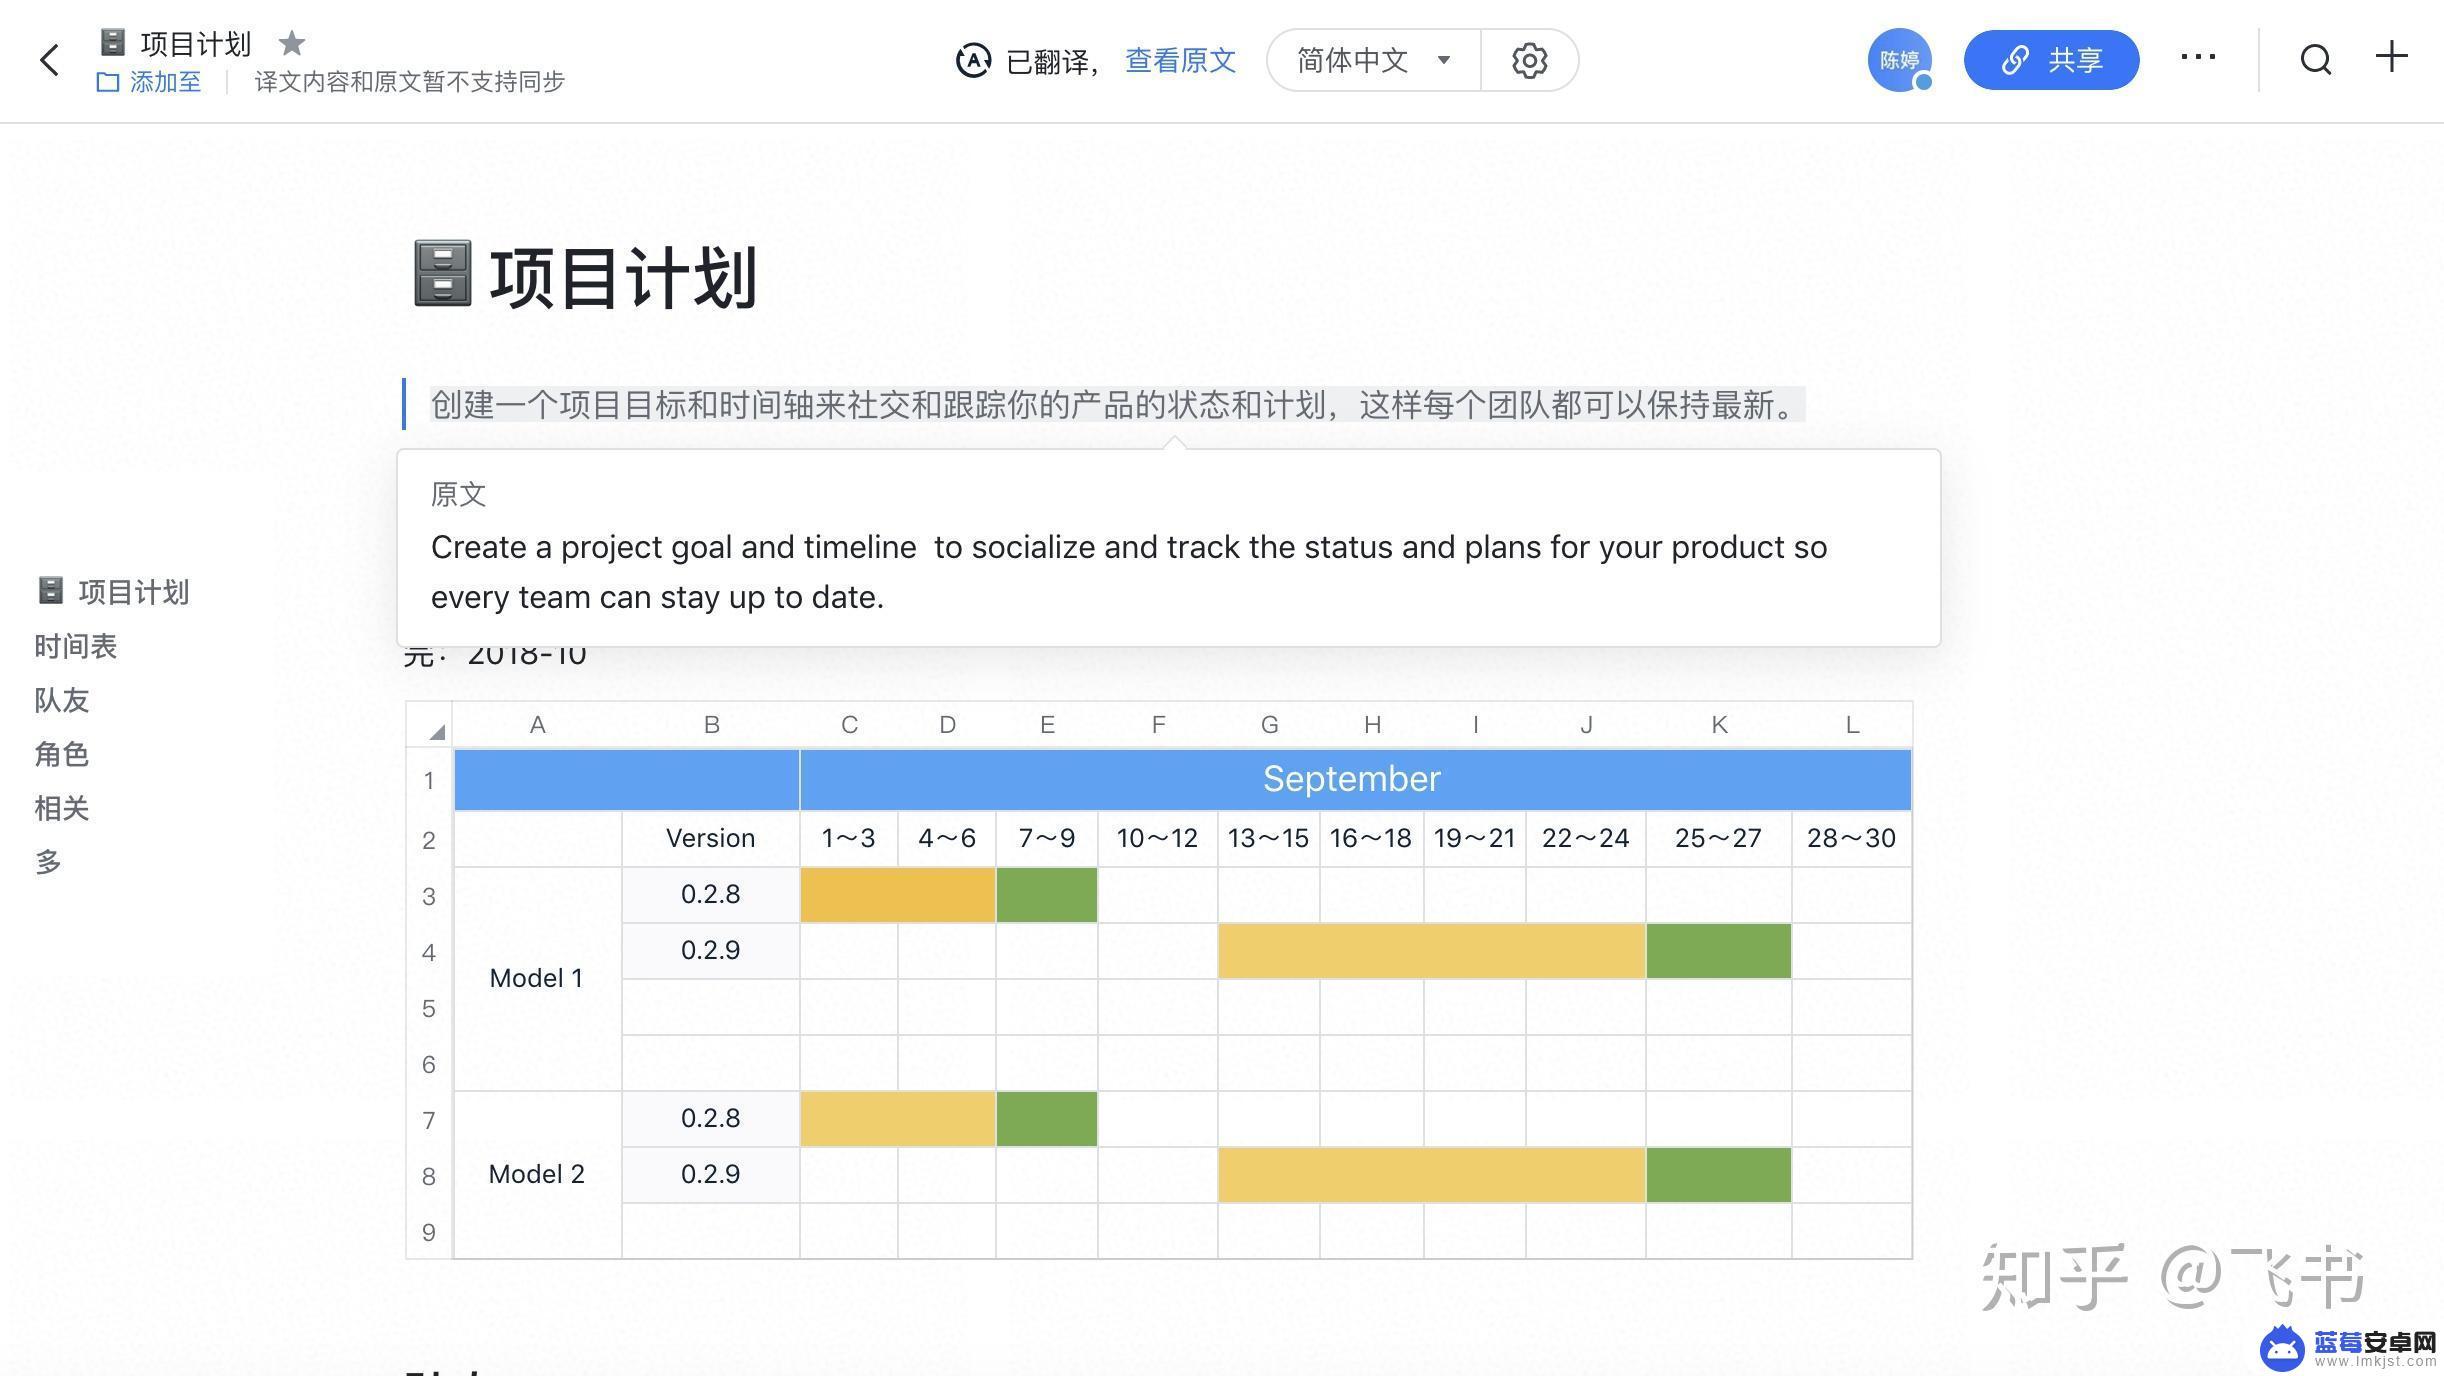Click the Version cell
This screenshot has height=1376, width=2444.
coord(711,838)
